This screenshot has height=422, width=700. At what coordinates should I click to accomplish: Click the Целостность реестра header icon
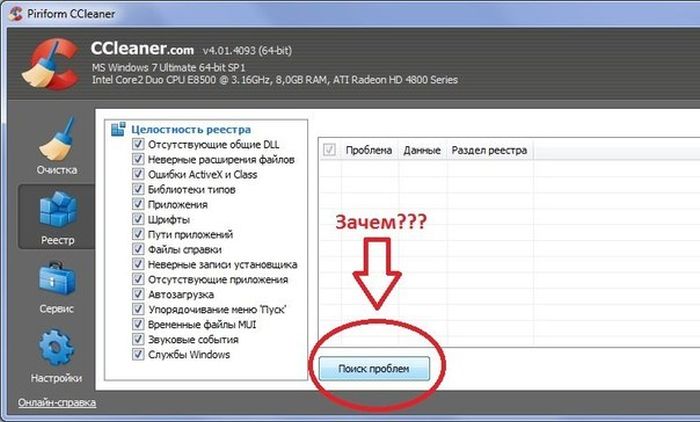118,129
